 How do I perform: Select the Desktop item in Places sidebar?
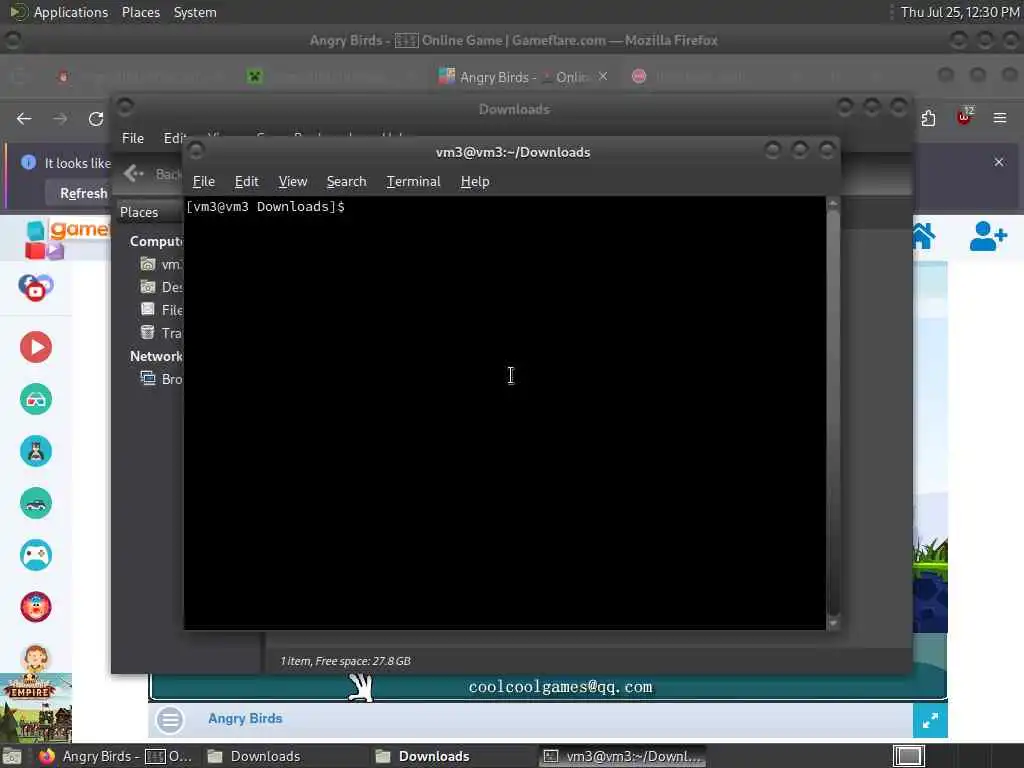(161, 287)
